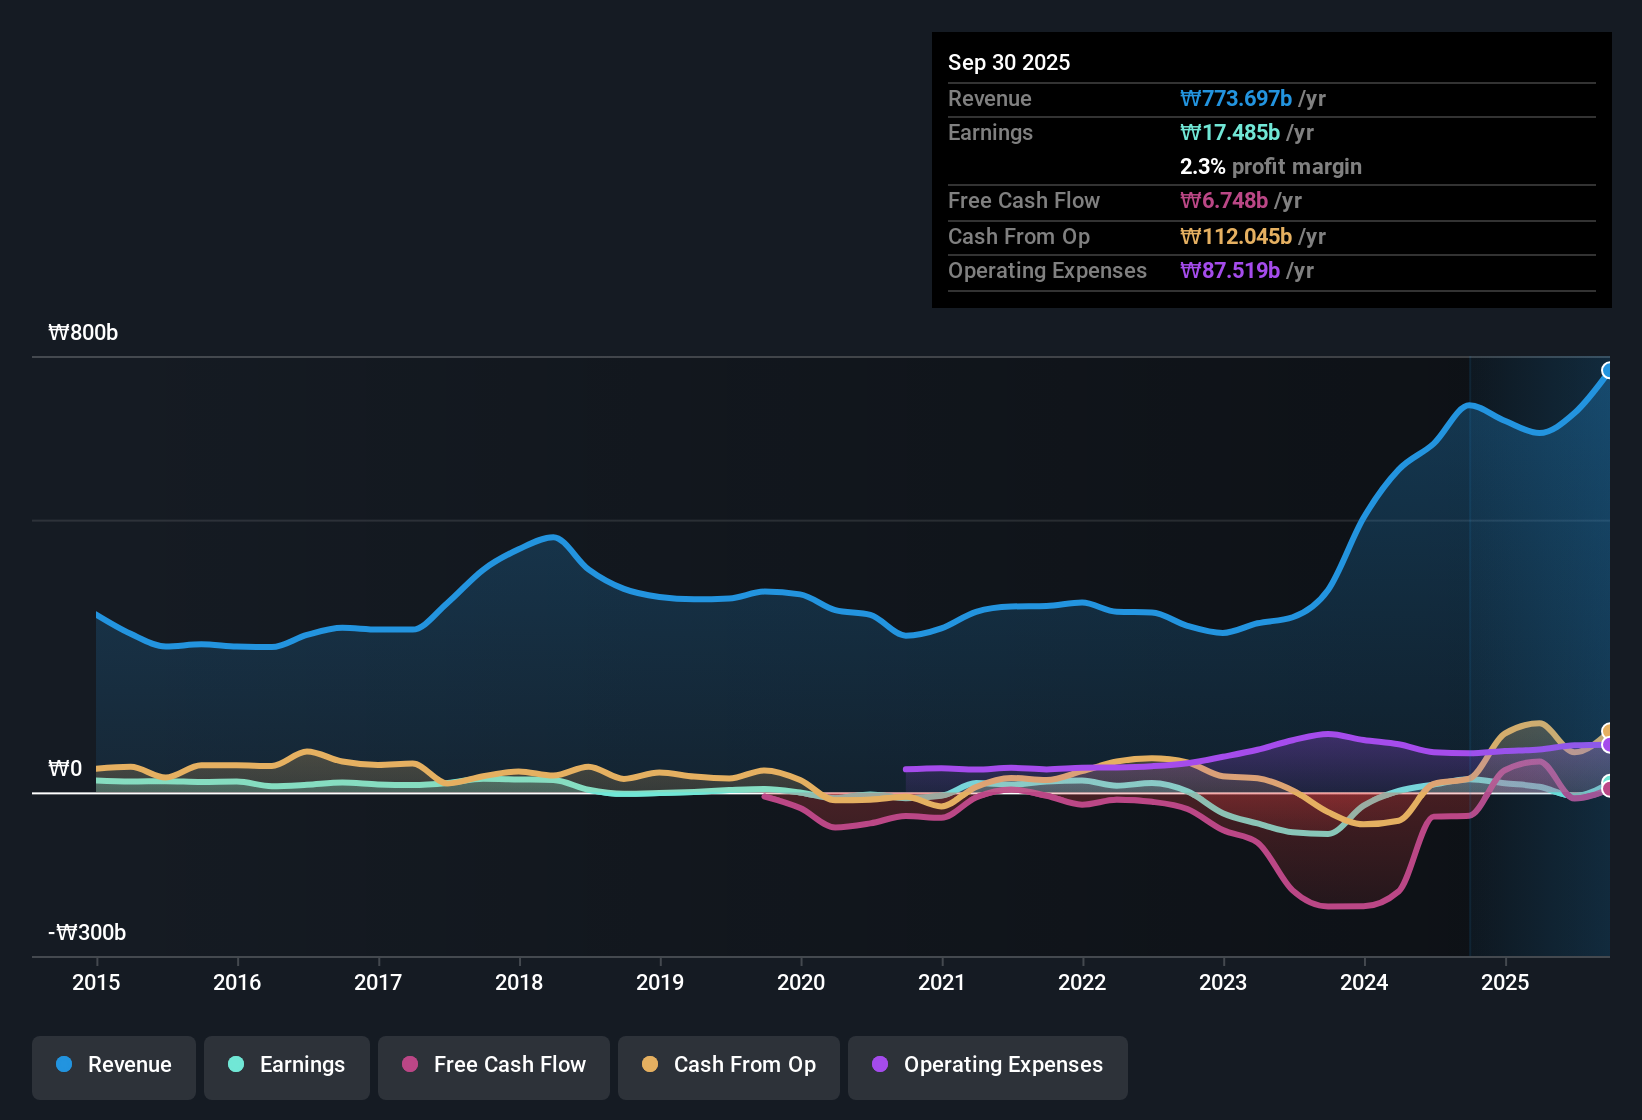Click the orange Cash From Op legend dot

pyautogui.click(x=649, y=1065)
